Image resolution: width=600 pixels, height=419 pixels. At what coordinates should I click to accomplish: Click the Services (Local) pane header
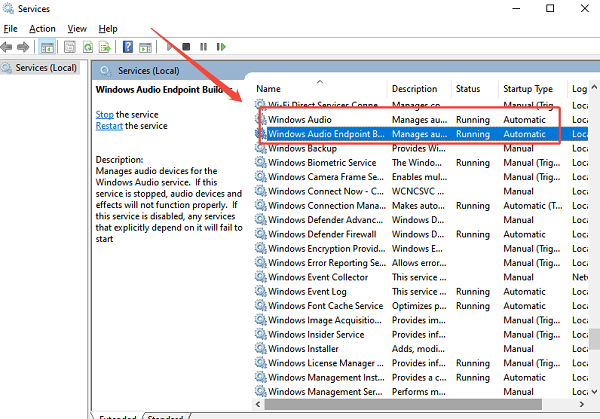(148, 71)
